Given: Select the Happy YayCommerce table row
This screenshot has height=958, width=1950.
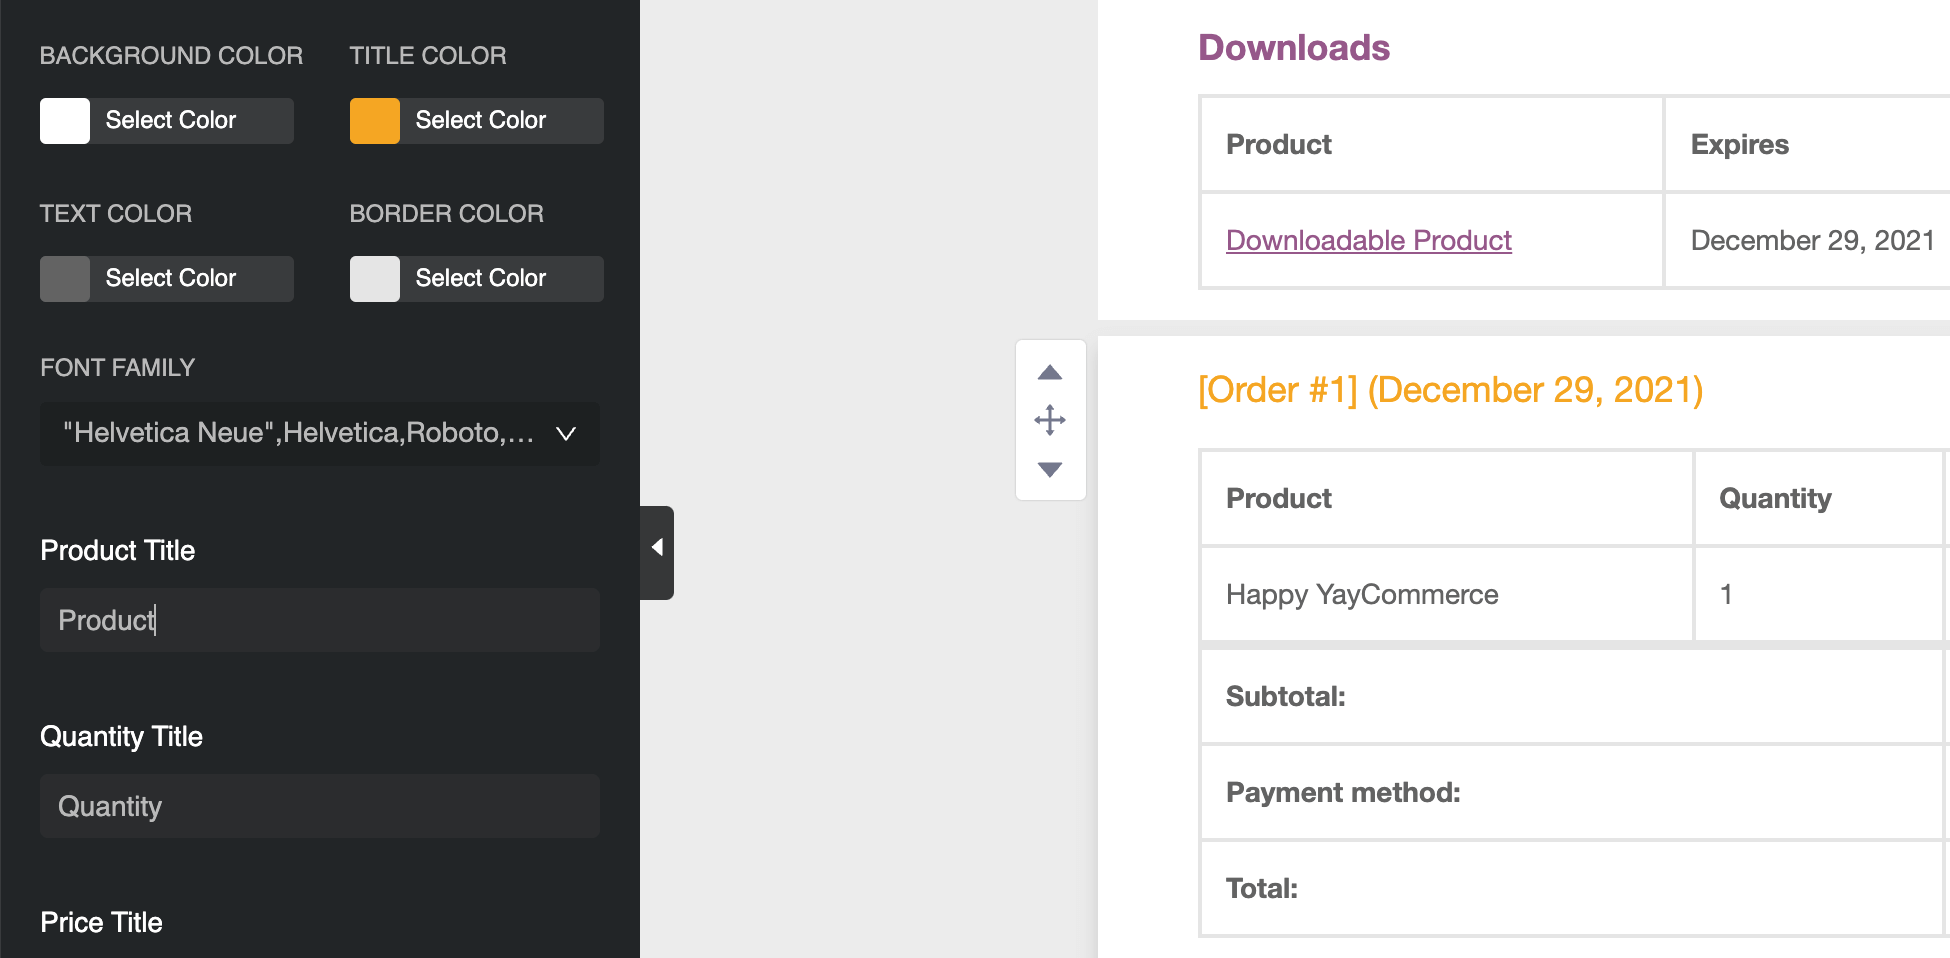Looking at the screenshot, I should [x=1362, y=594].
